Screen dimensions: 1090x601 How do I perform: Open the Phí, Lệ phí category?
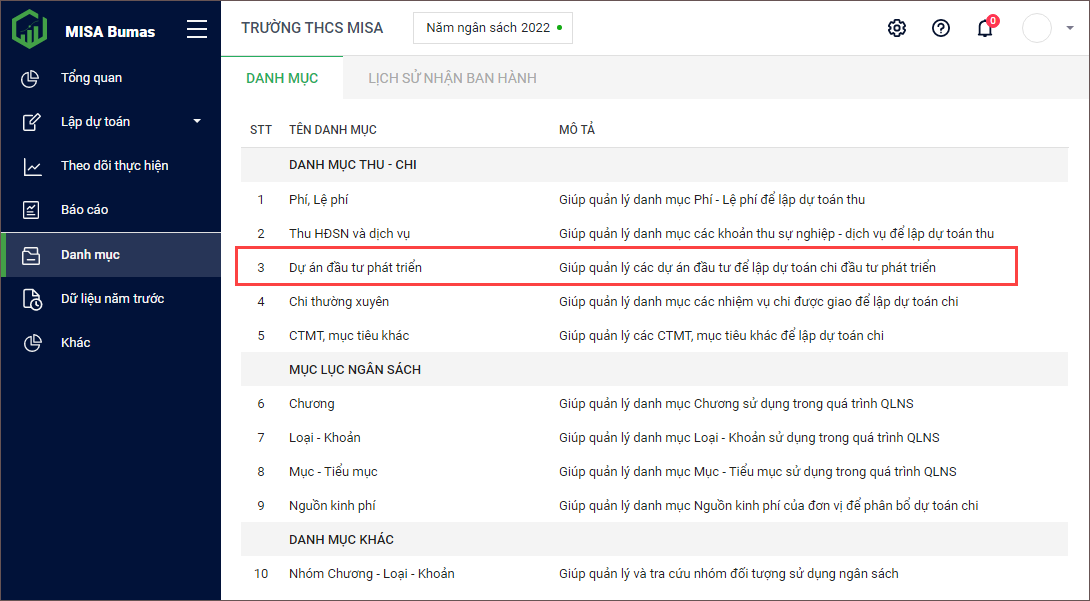point(318,199)
